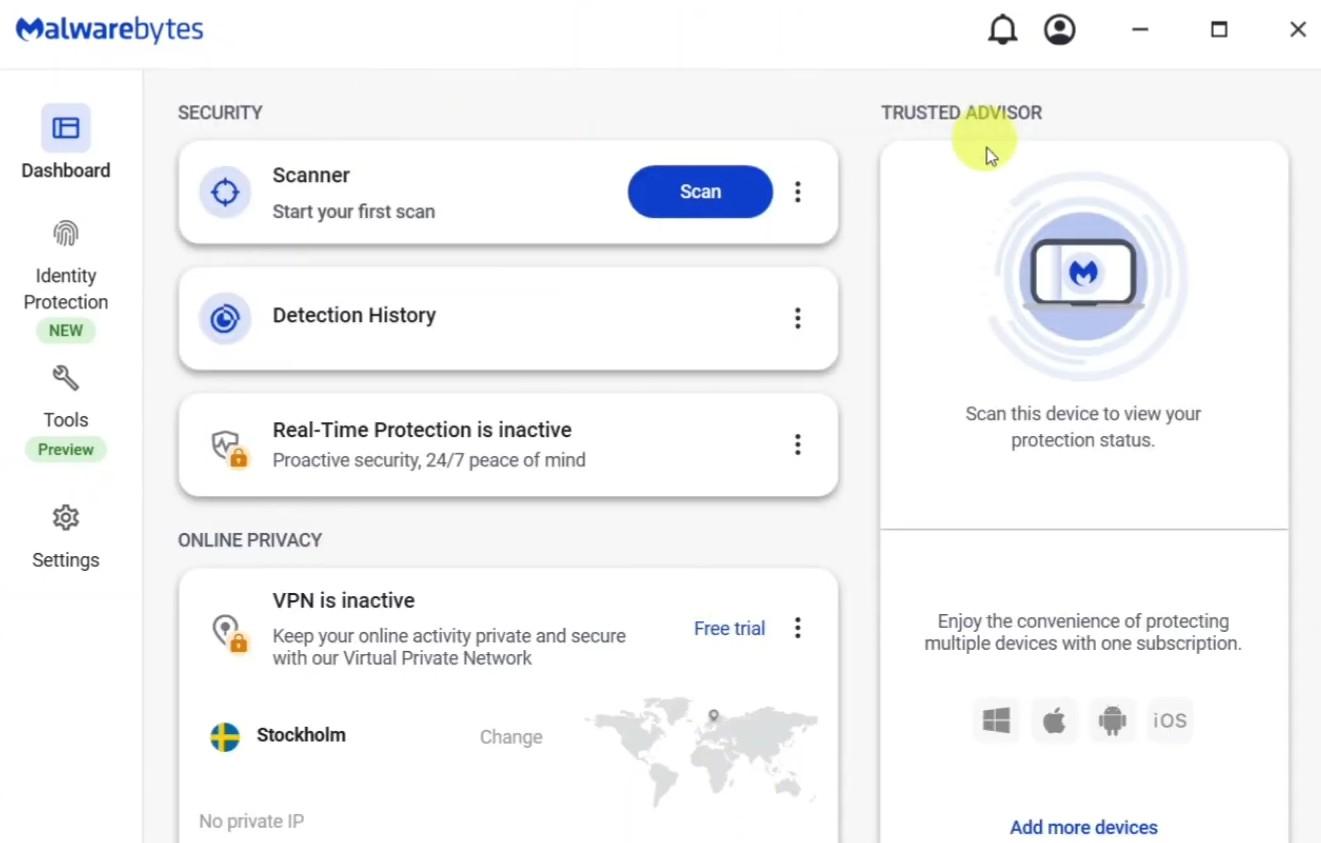This screenshot has height=843, width=1321.
Task: Open the Real-Time Protection is inactive card
Action: coord(508,445)
